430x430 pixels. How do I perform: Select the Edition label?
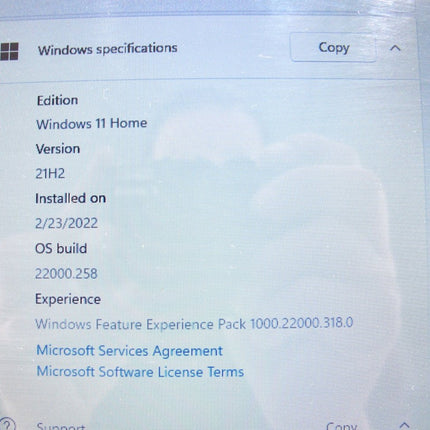click(x=57, y=100)
